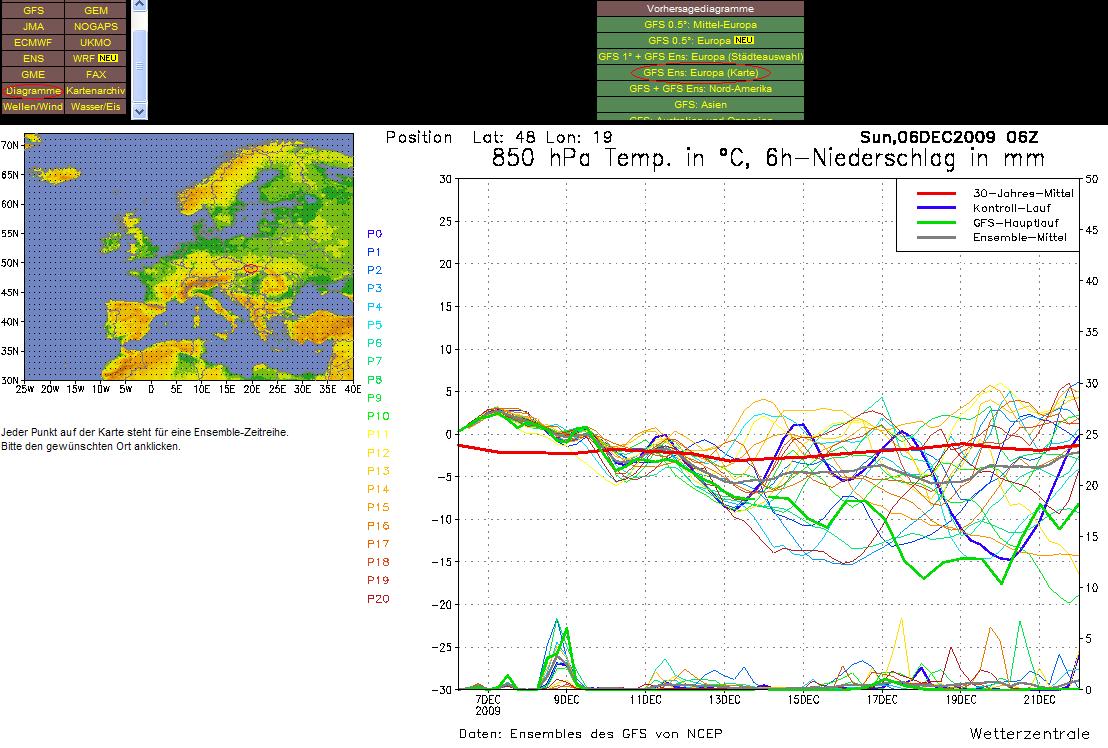Select GFS Ens: Europa (Karte) option
1108x748 pixels.
[x=700, y=73]
